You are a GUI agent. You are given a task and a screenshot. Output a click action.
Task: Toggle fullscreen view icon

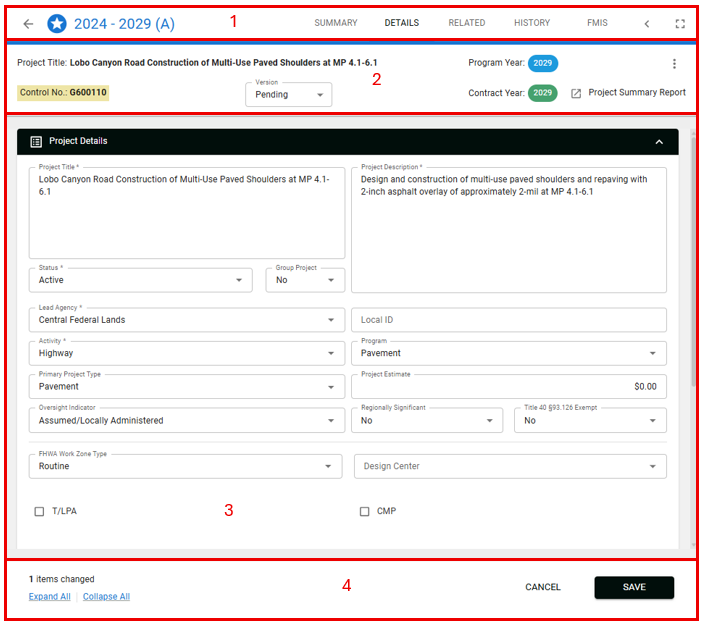pos(680,24)
